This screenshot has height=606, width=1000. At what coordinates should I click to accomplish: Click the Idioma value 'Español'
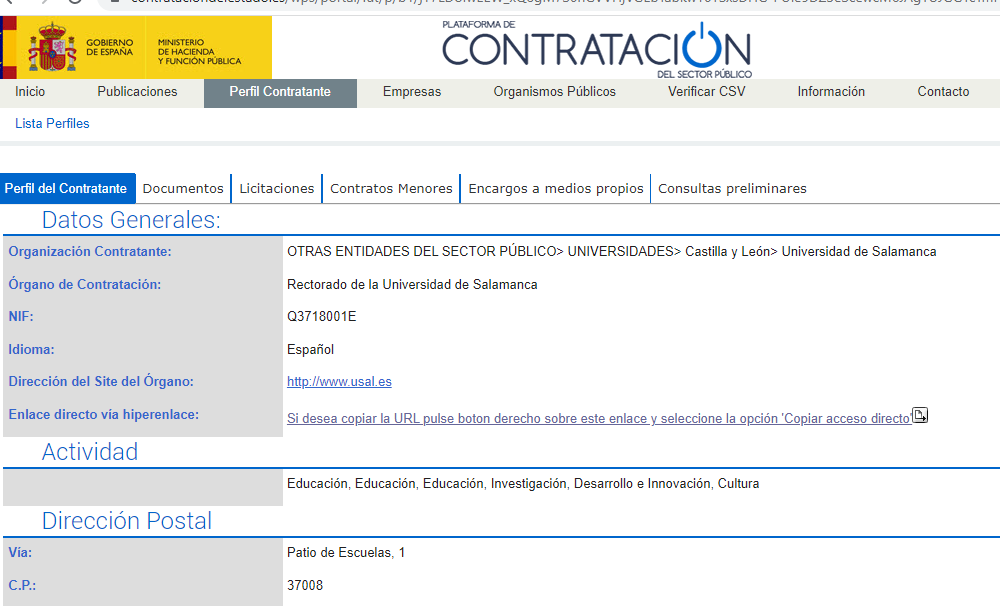click(x=311, y=350)
